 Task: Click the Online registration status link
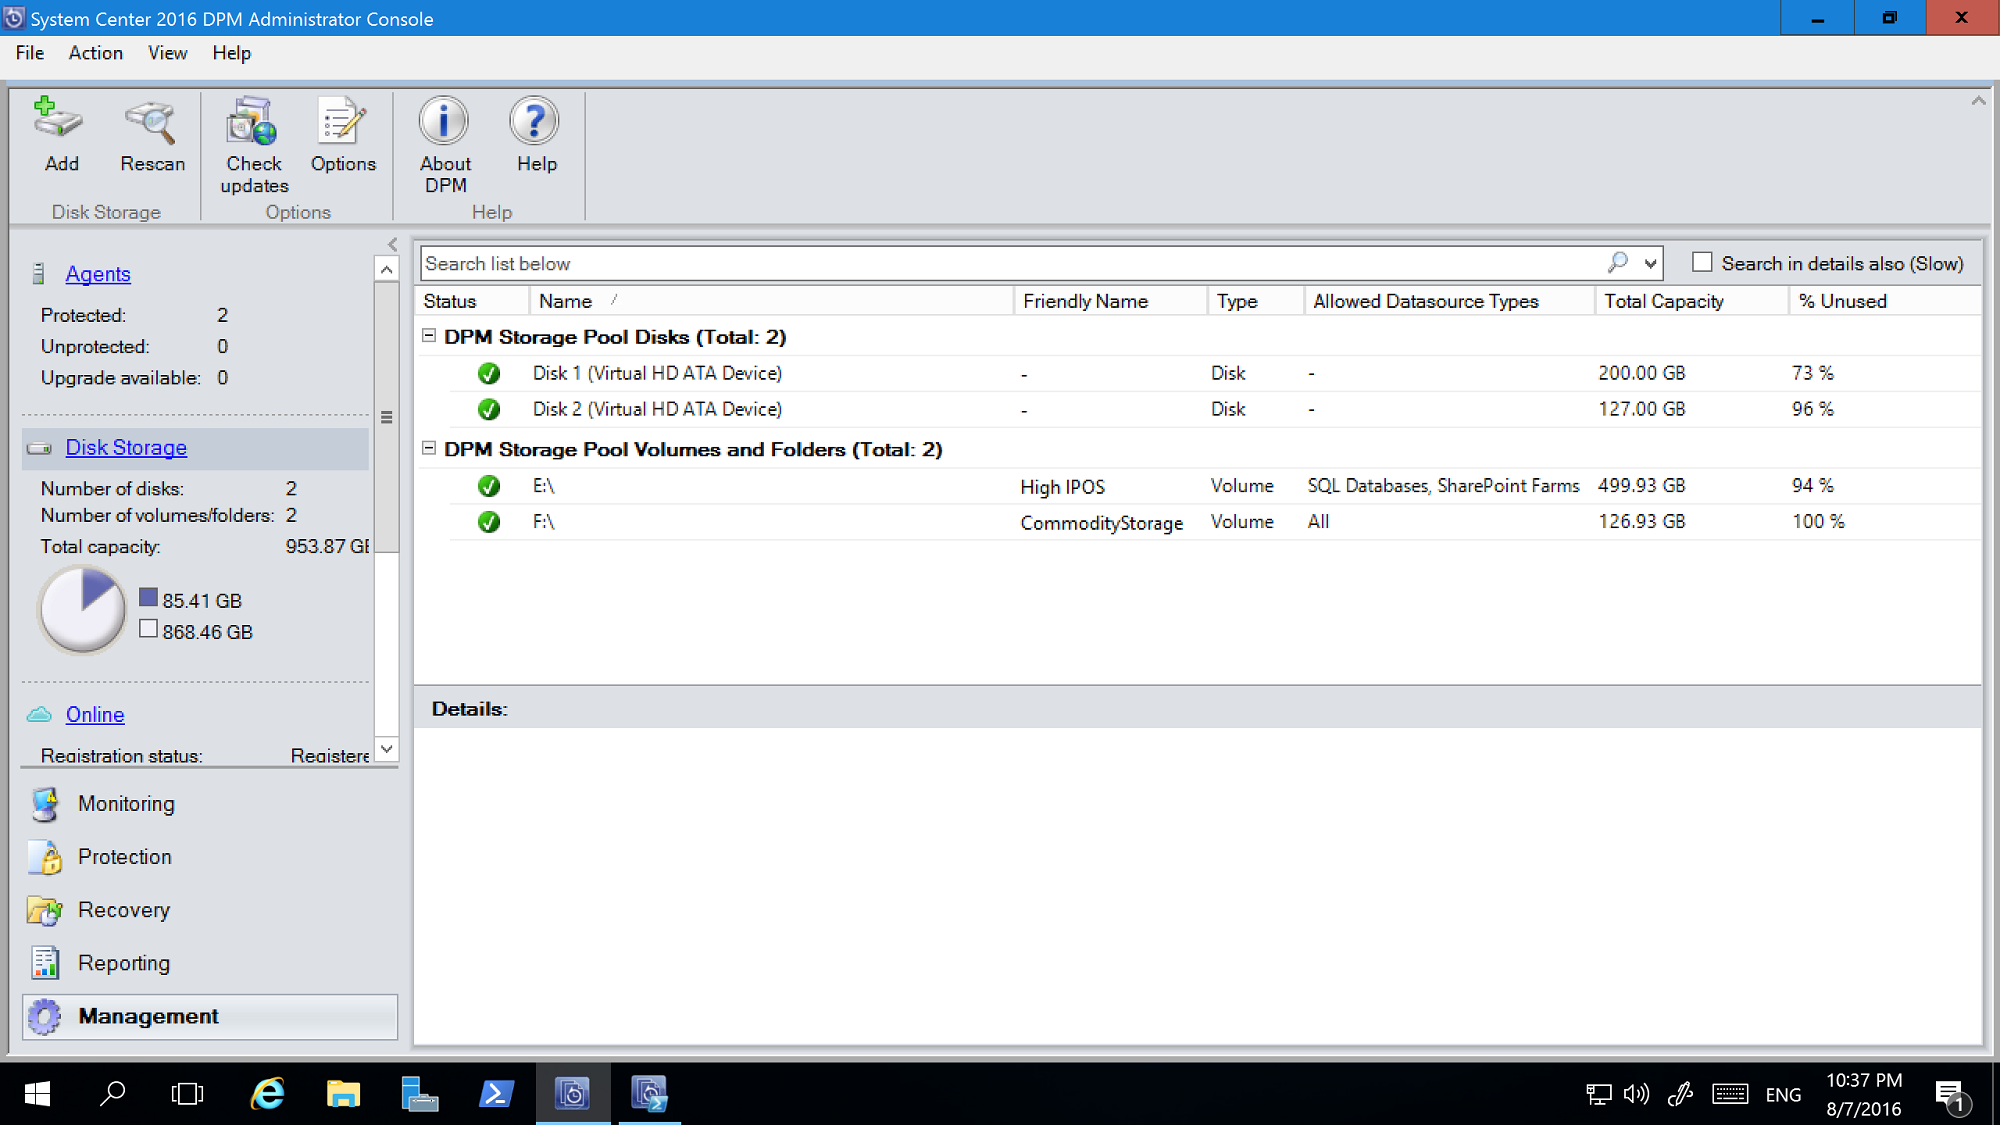click(x=95, y=714)
